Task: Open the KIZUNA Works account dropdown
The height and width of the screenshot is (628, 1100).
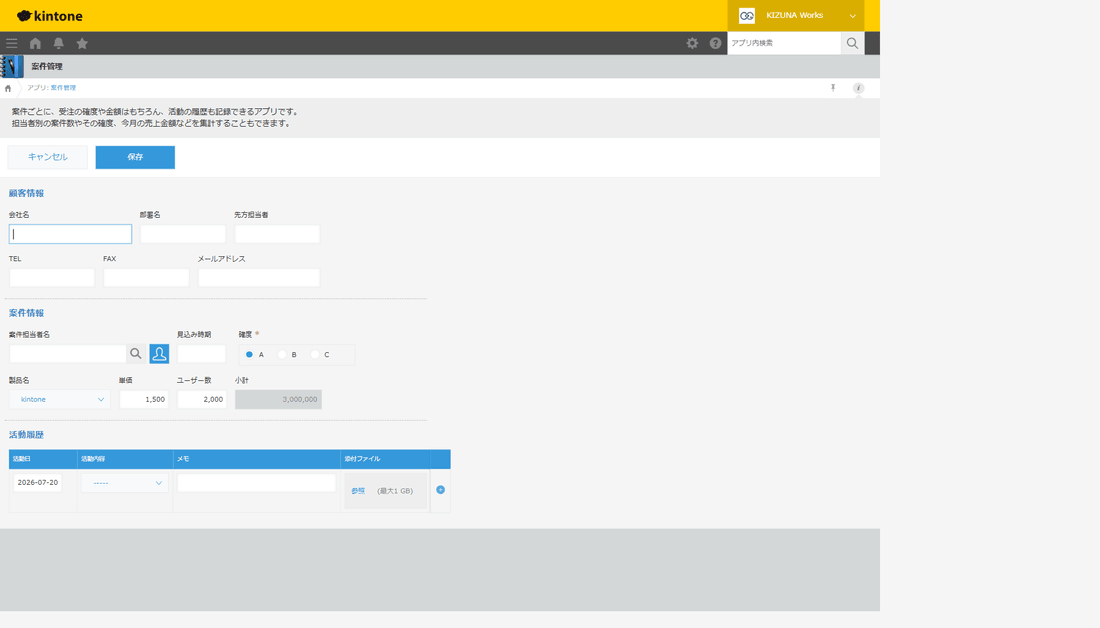Action: tap(796, 15)
